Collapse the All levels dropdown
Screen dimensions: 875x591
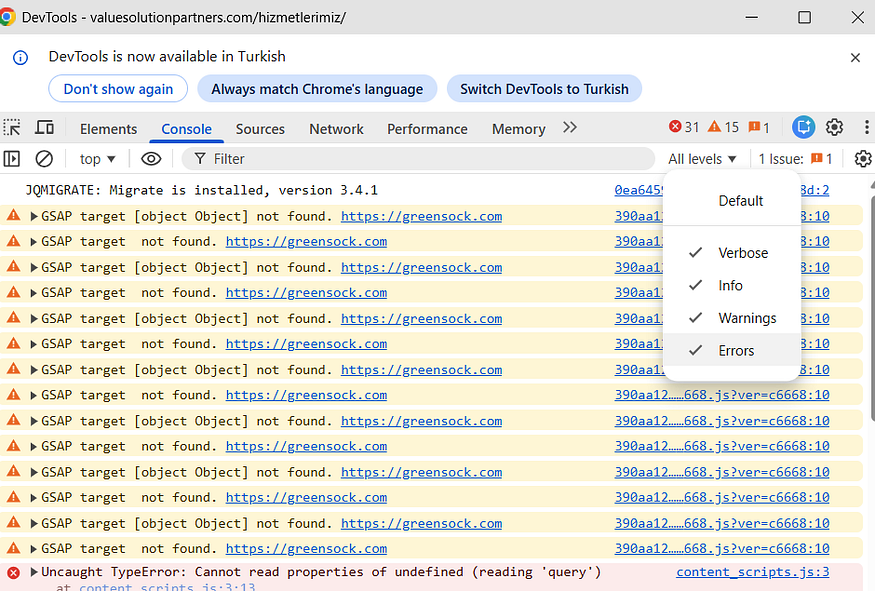coord(702,159)
